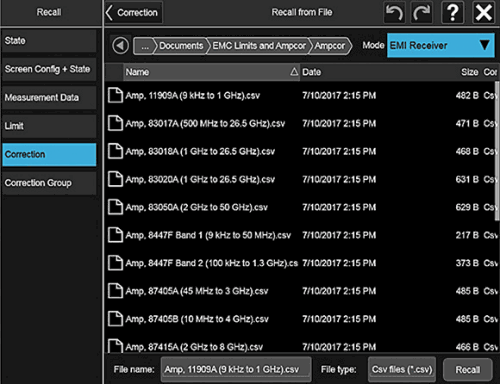Click file icon for 8447F Band 2 row

115,263
